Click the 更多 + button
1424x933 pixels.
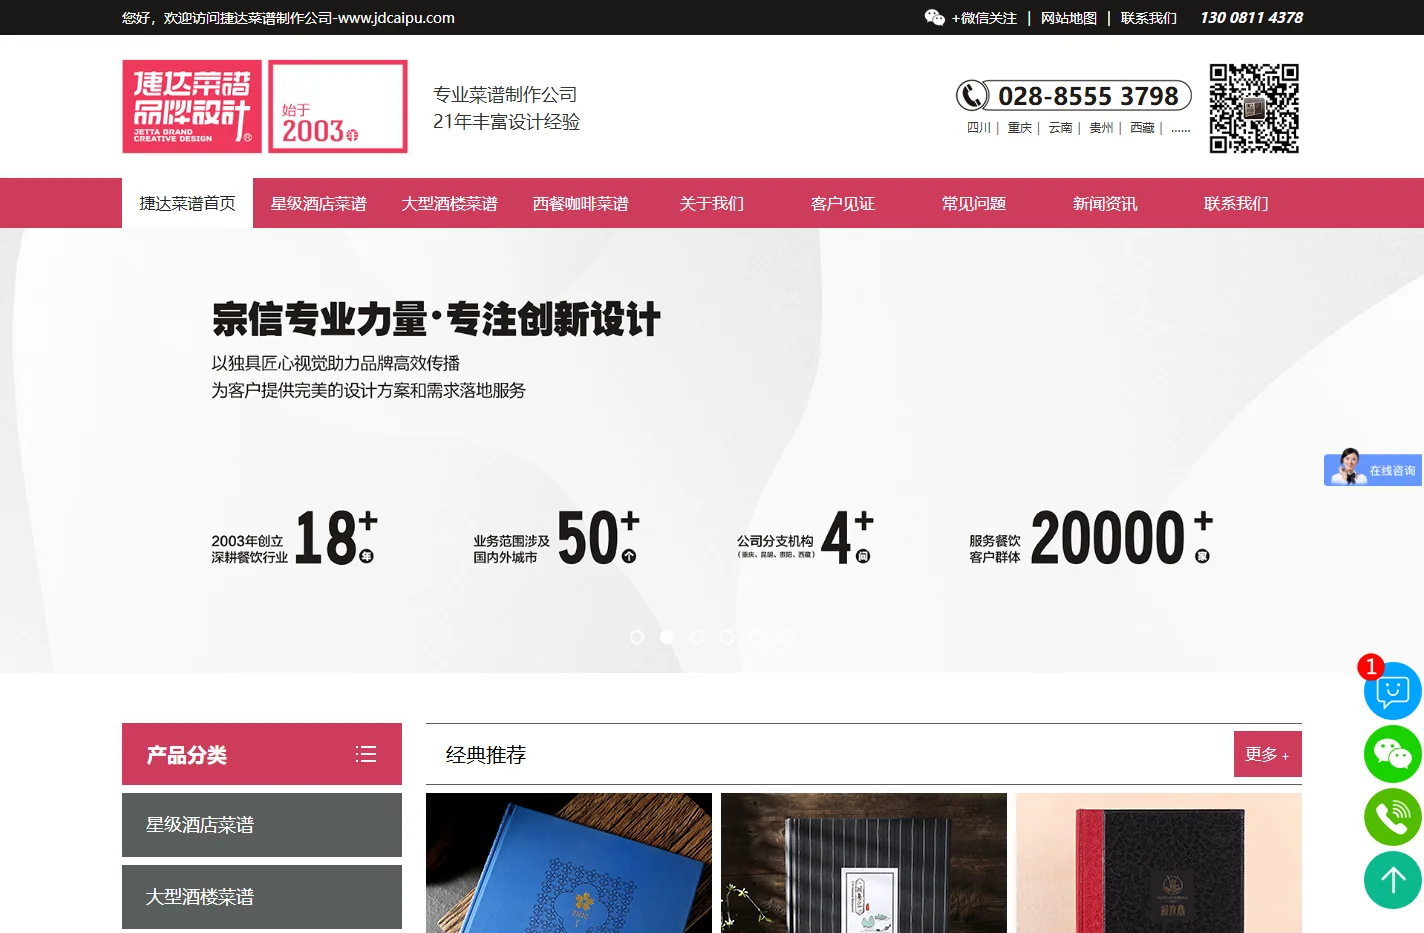click(x=1267, y=754)
